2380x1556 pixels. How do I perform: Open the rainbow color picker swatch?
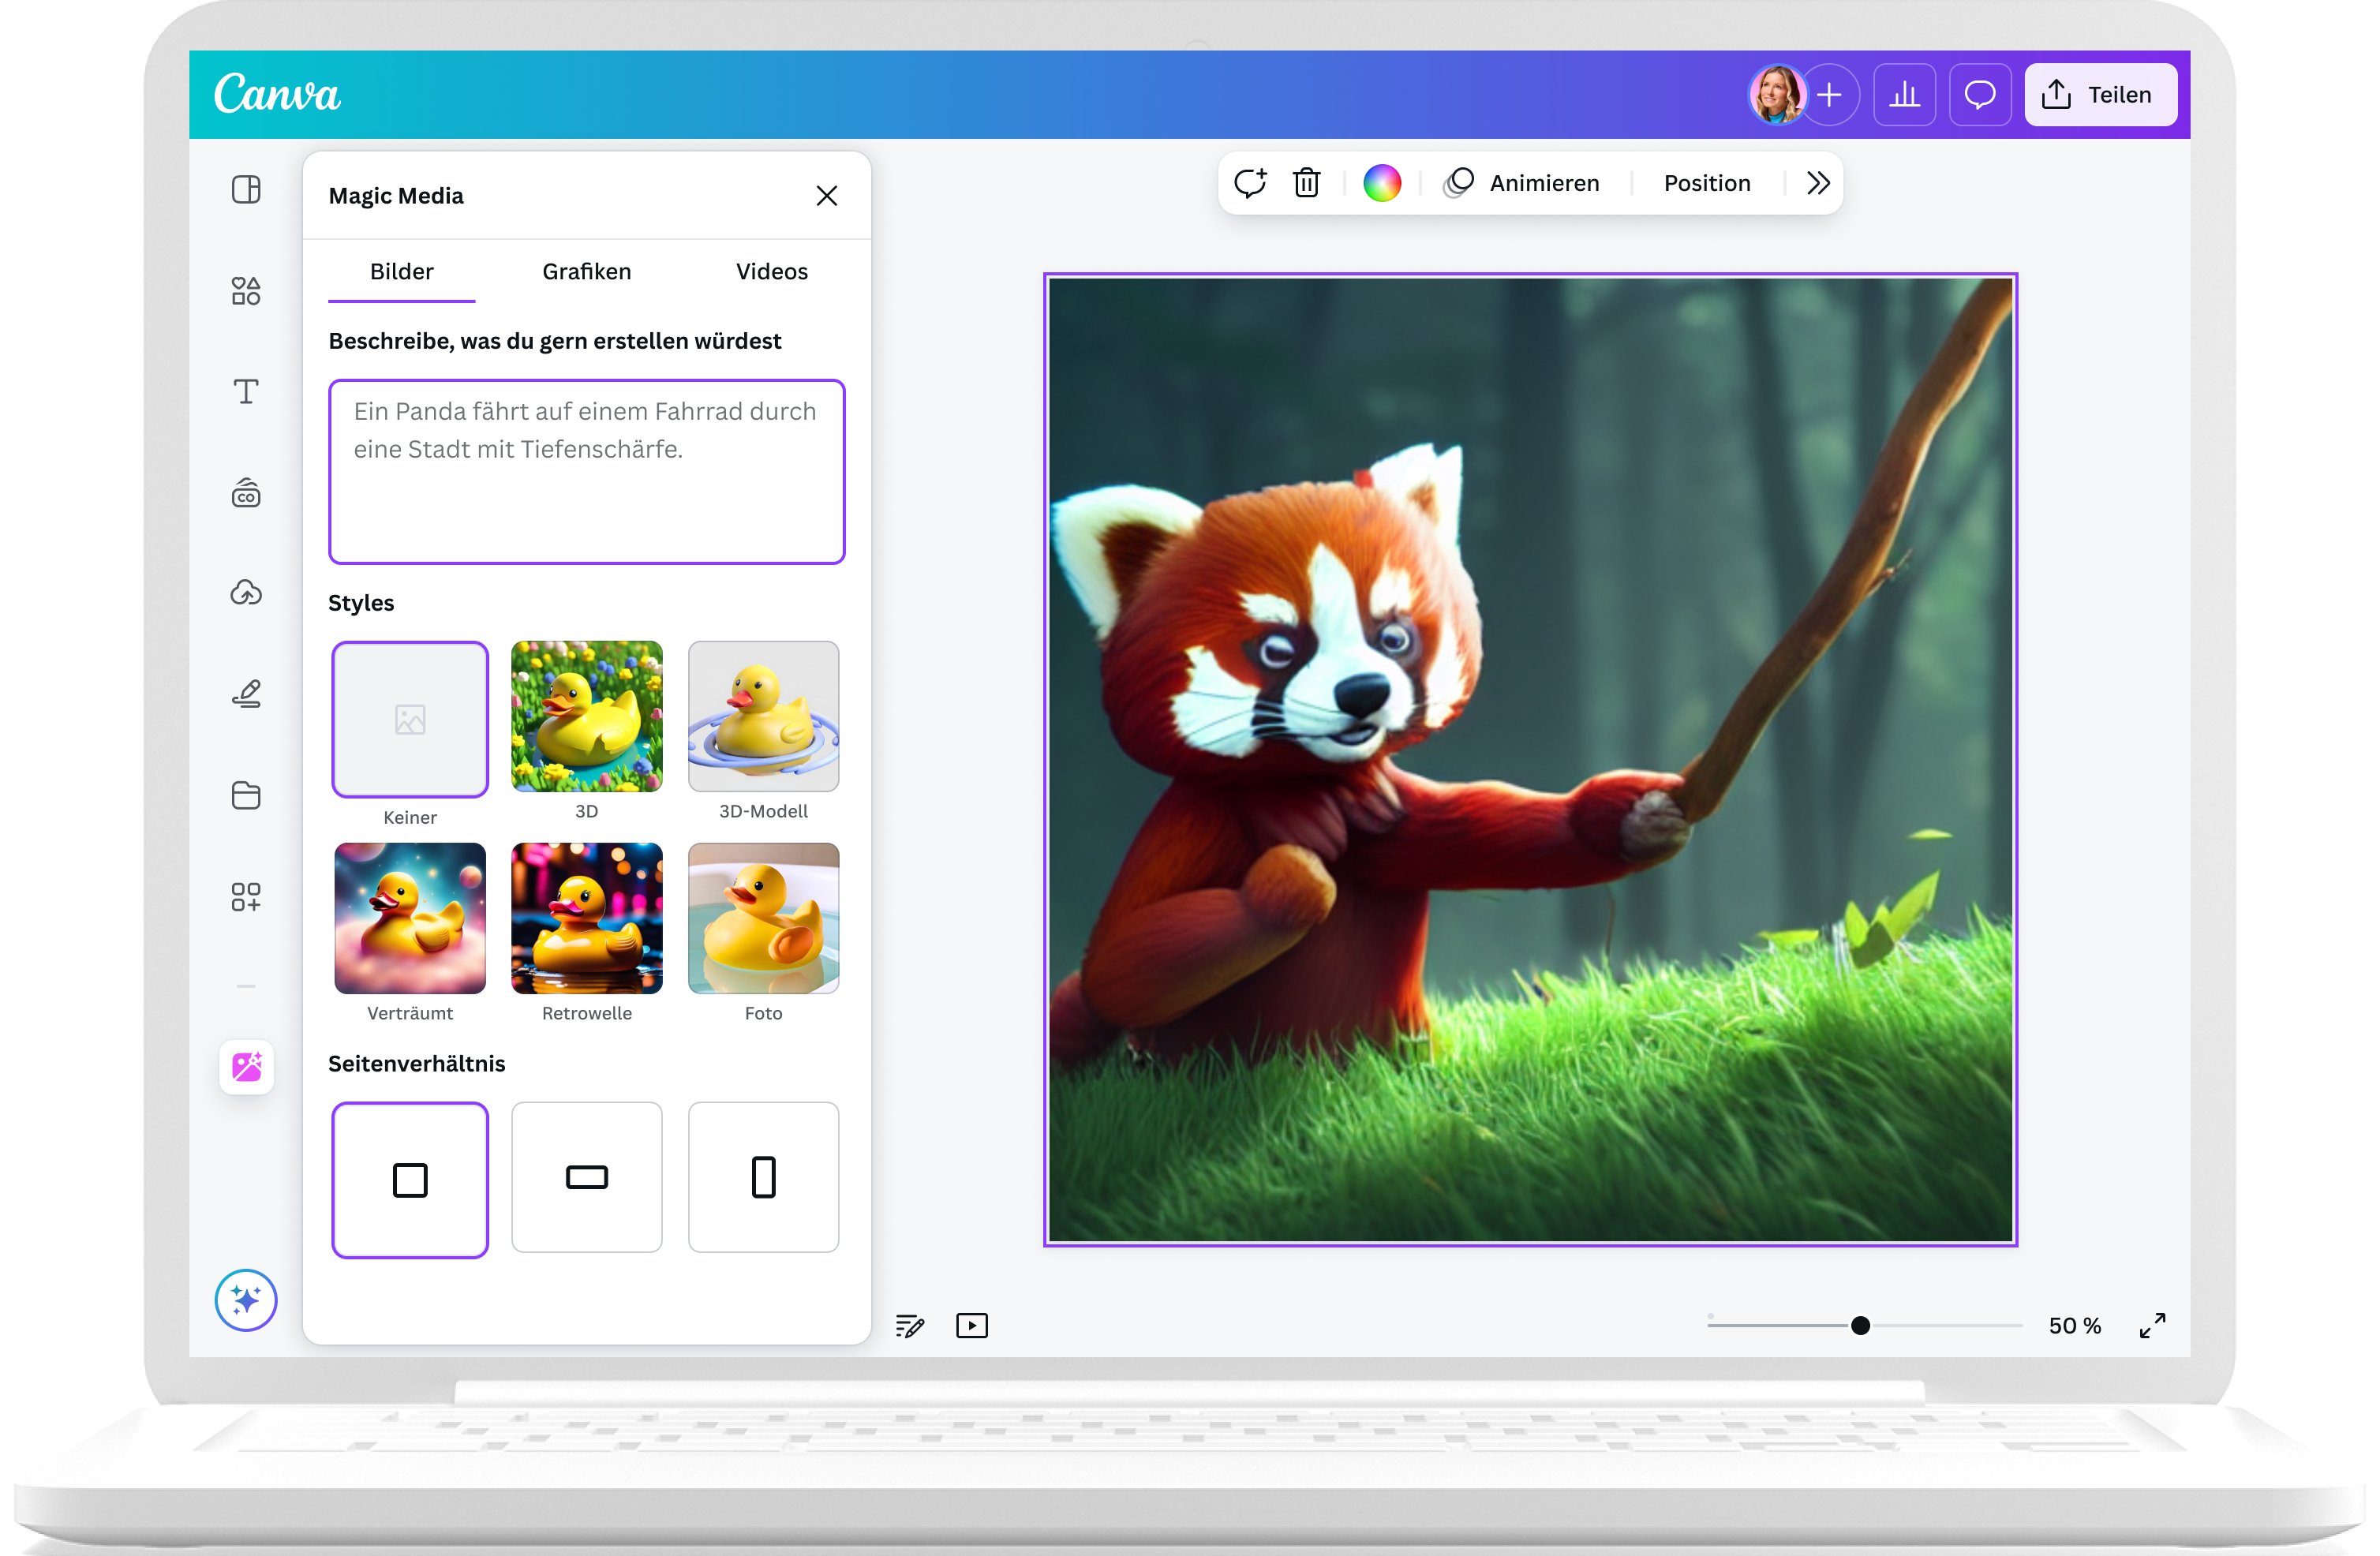tap(1382, 183)
